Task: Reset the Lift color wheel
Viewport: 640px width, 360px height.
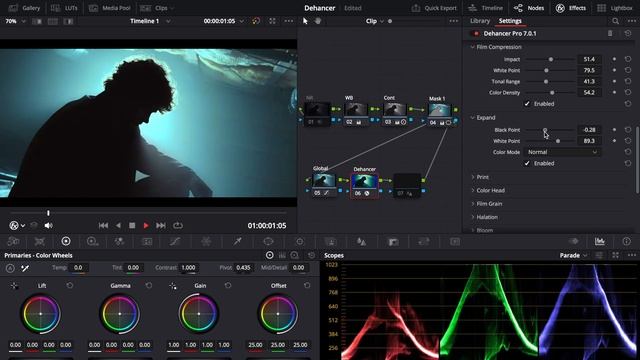Action: tap(70, 285)
